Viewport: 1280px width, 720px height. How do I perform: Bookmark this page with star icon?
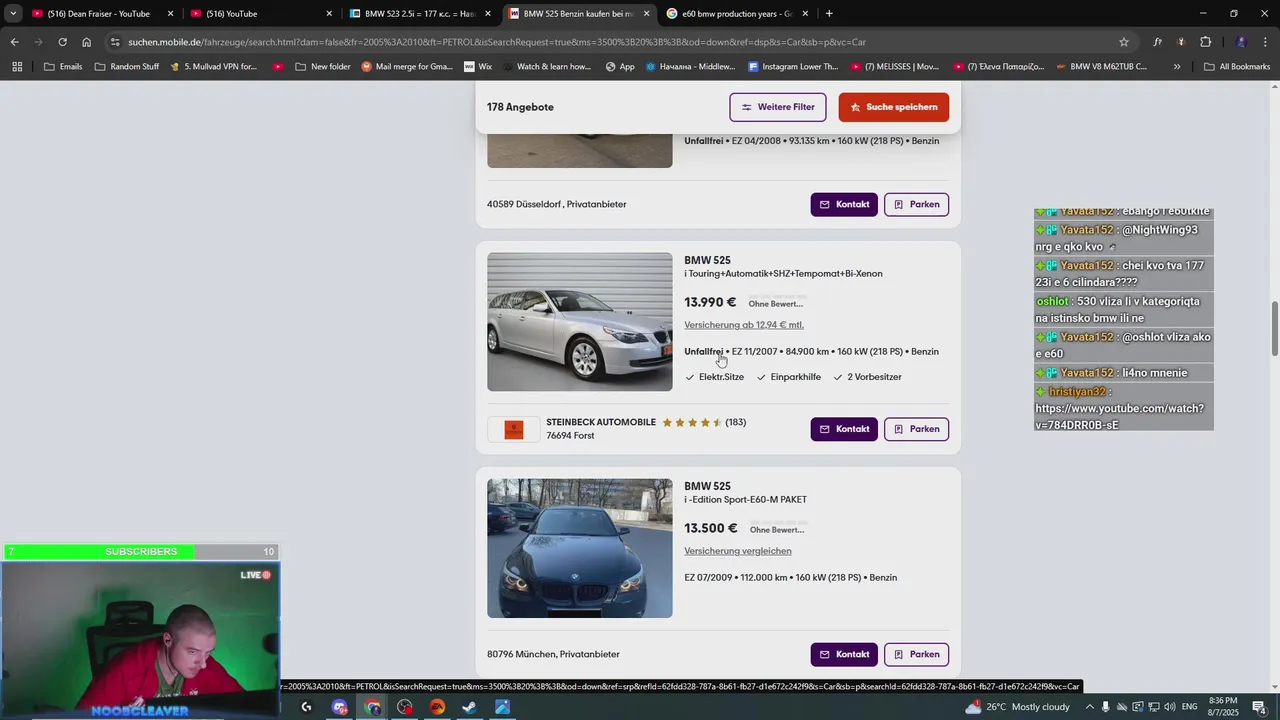pos(1124,42)
